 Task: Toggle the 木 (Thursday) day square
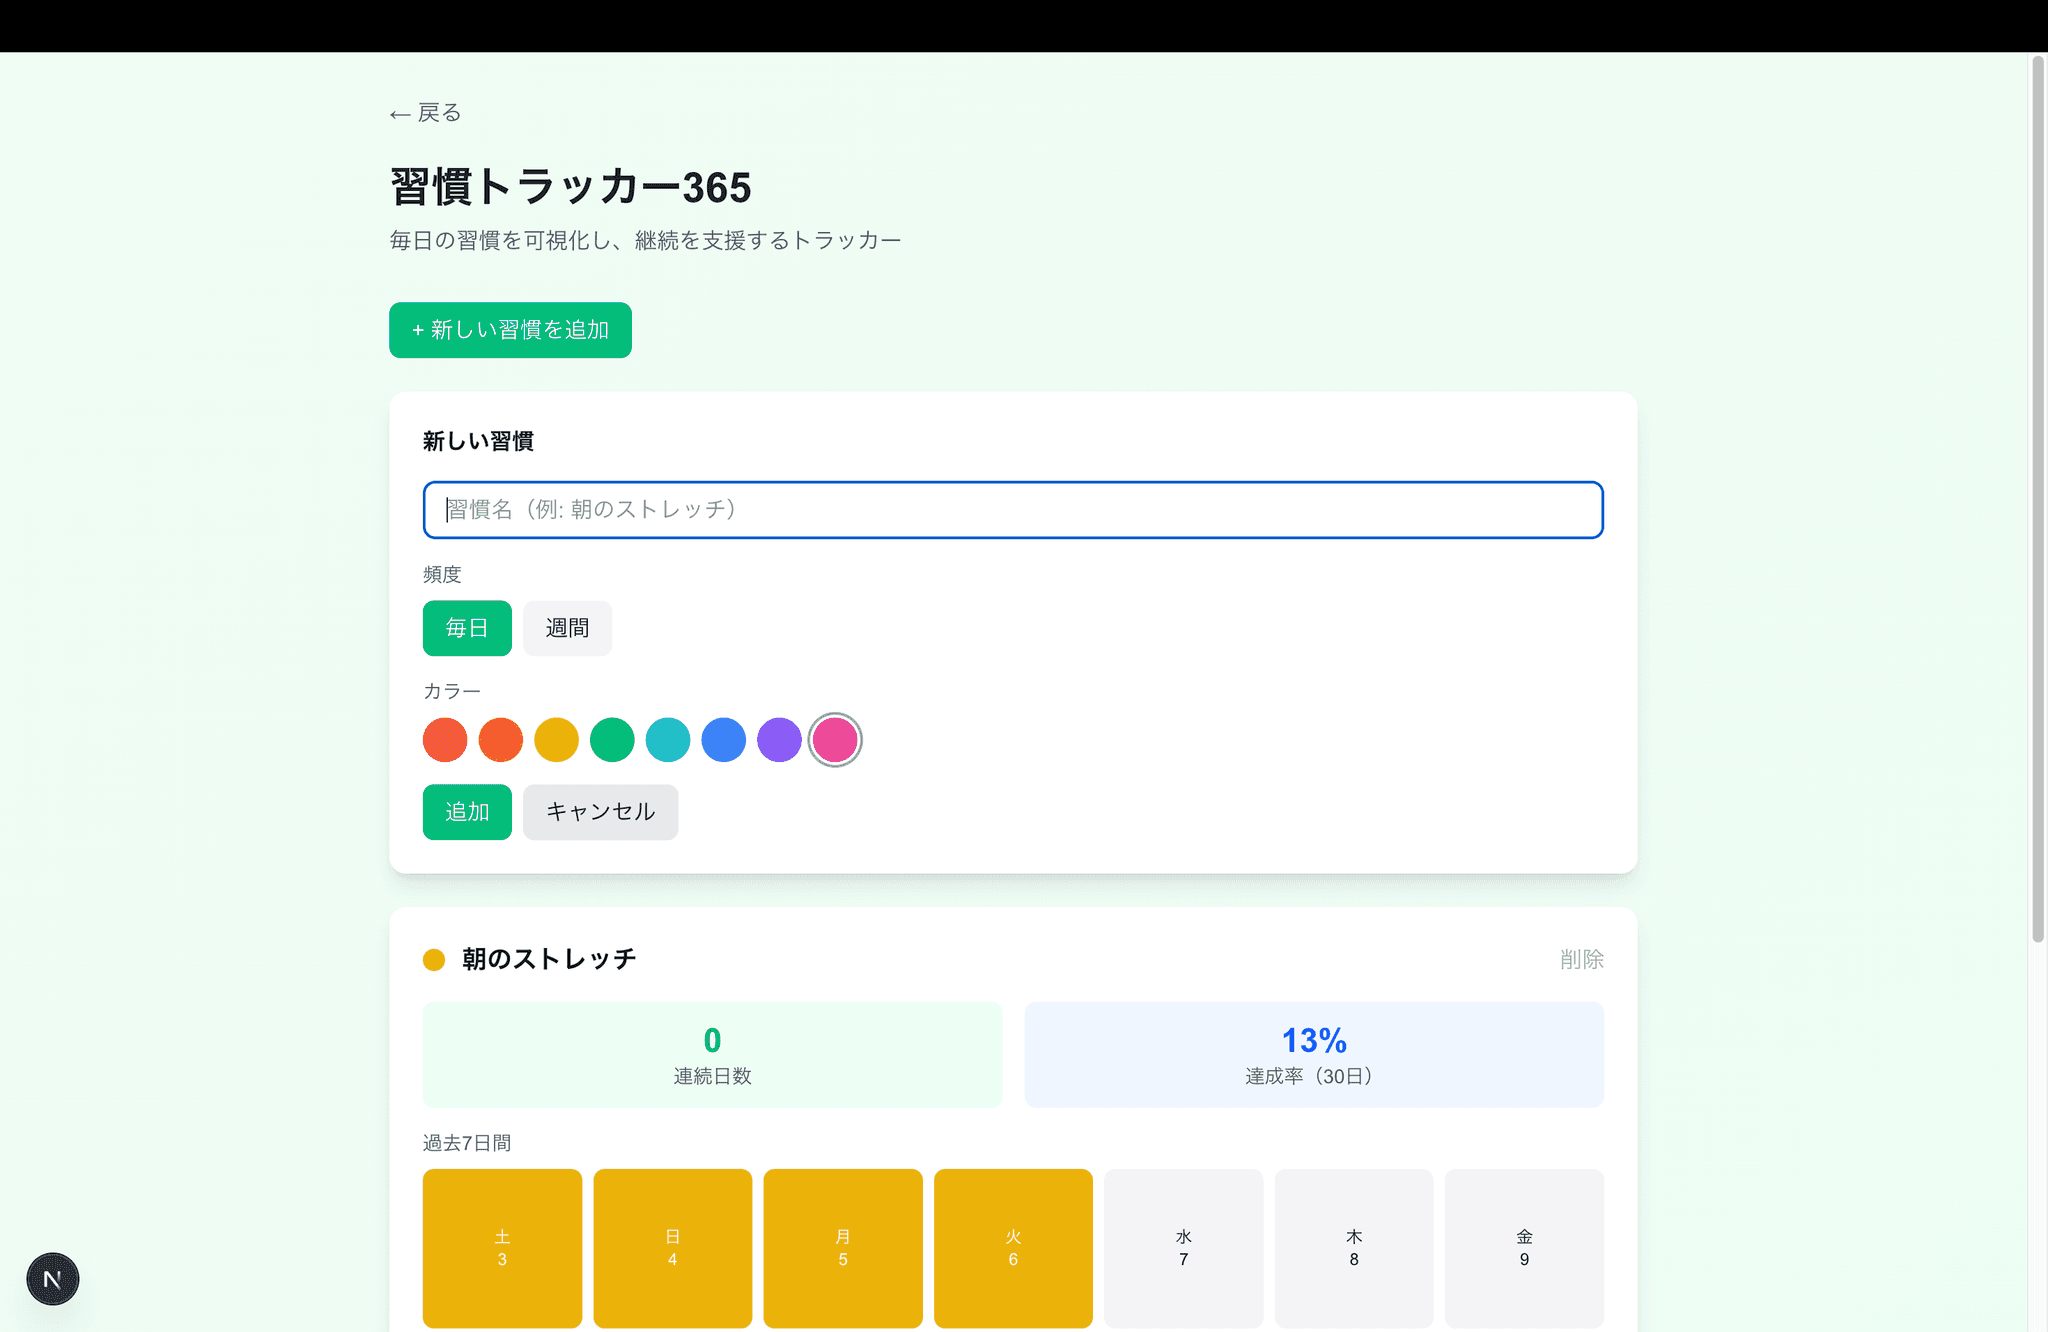pos(1353,1248)
